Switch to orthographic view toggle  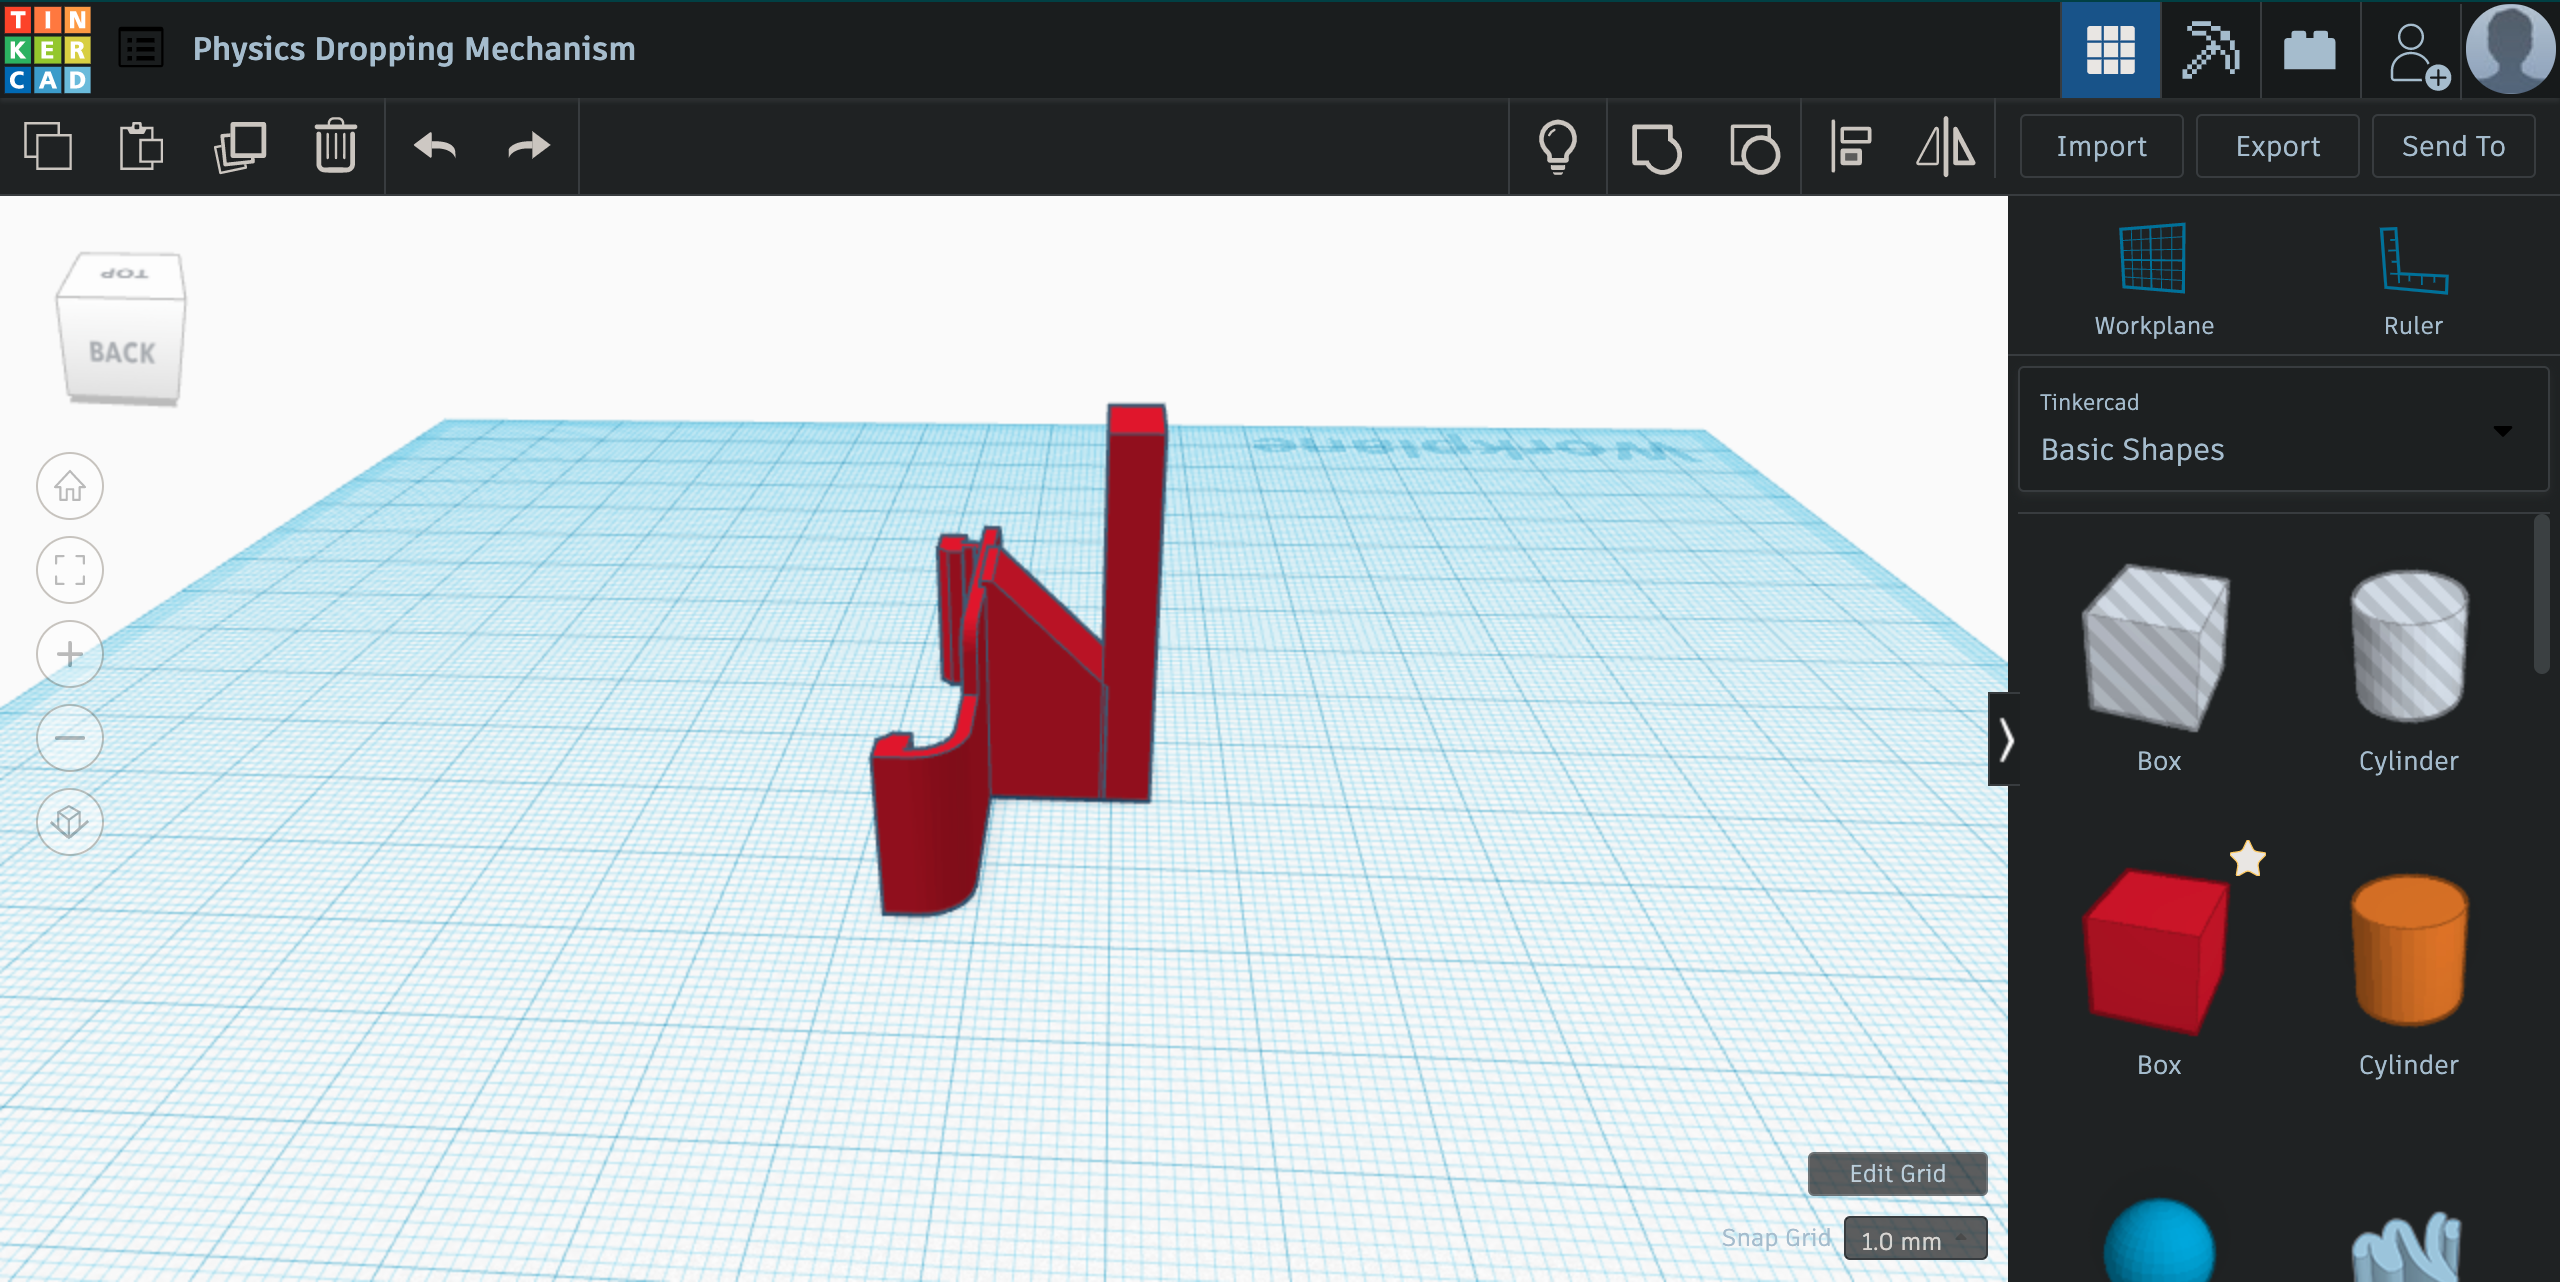[70, 822]
